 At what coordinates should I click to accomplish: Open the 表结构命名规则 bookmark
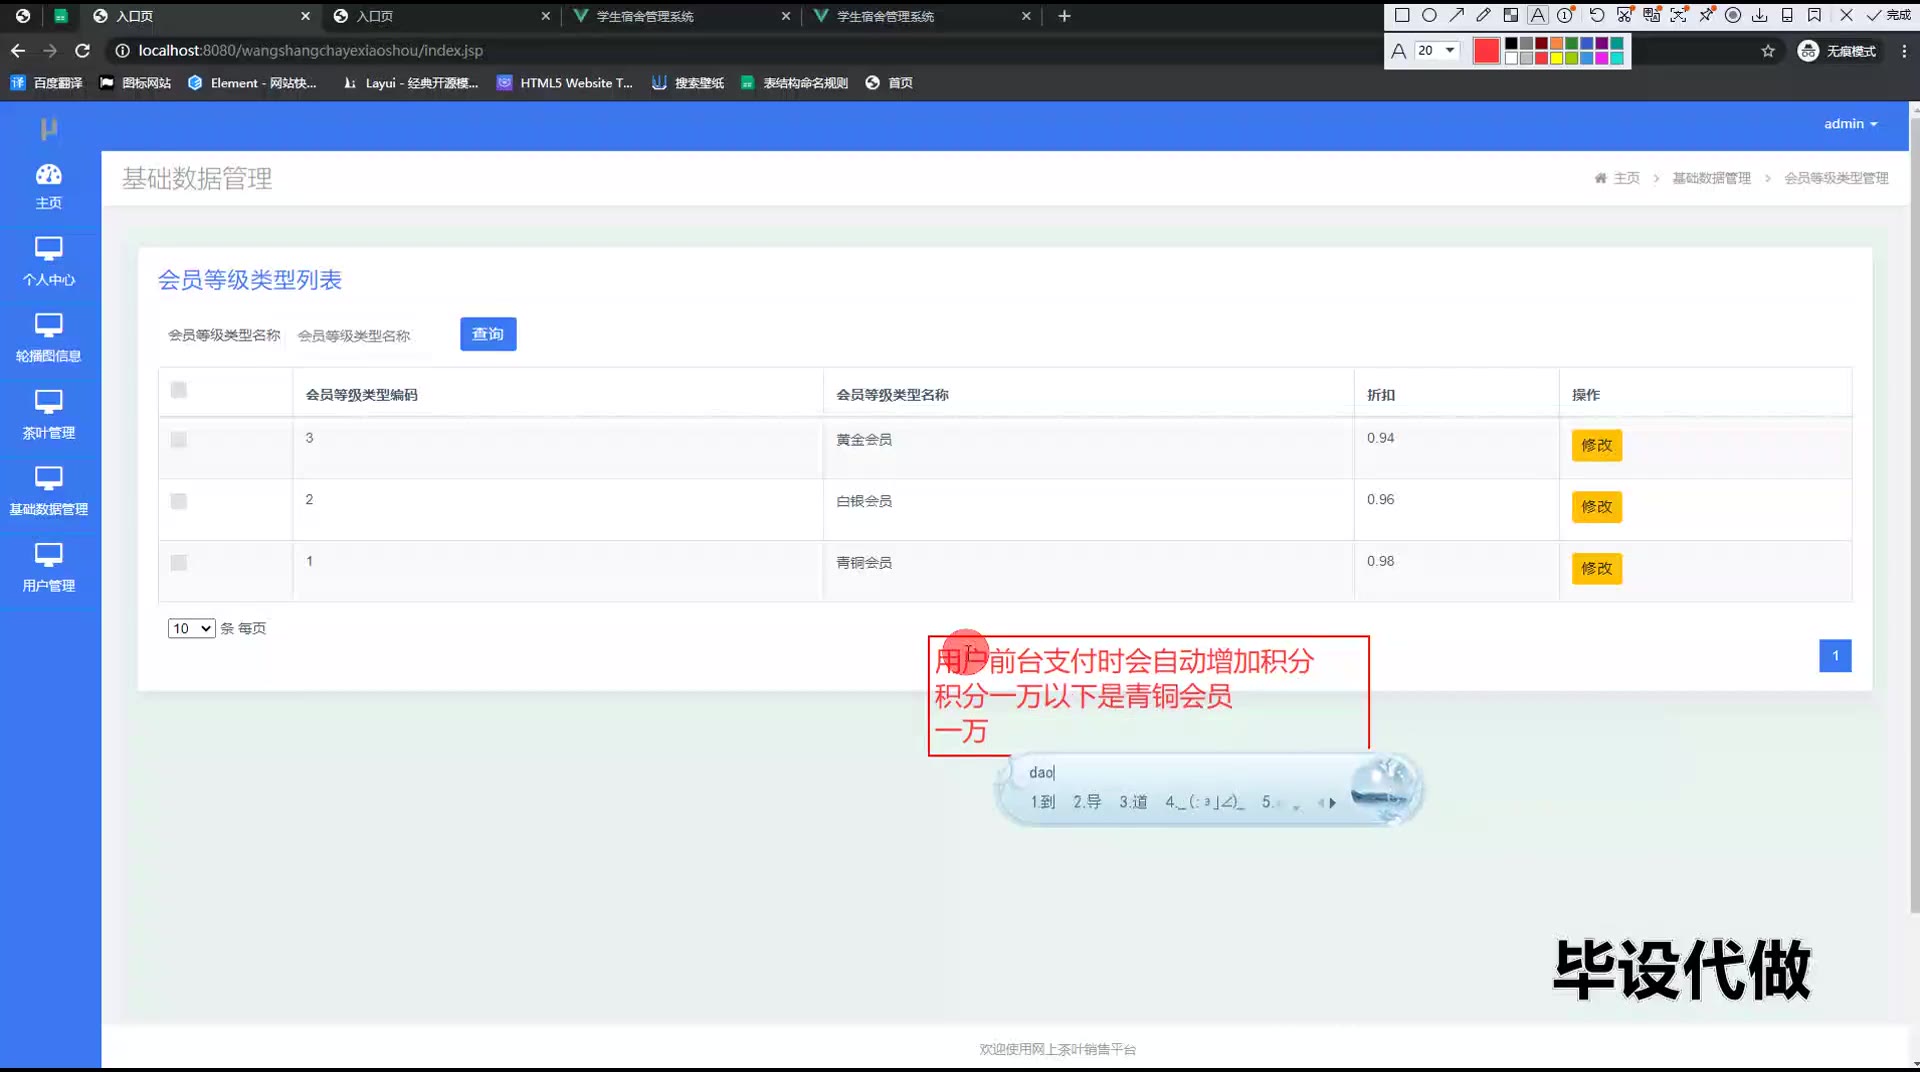coord(795,83)
